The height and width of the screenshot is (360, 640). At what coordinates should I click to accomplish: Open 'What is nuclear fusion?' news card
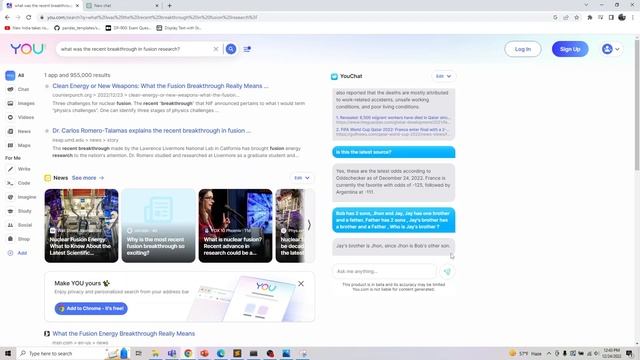tap(235, 225)
